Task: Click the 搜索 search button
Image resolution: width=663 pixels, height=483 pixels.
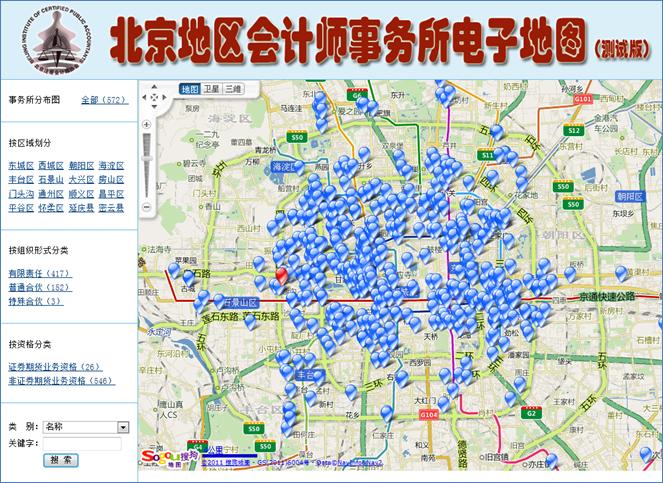Action: (61, 460)
